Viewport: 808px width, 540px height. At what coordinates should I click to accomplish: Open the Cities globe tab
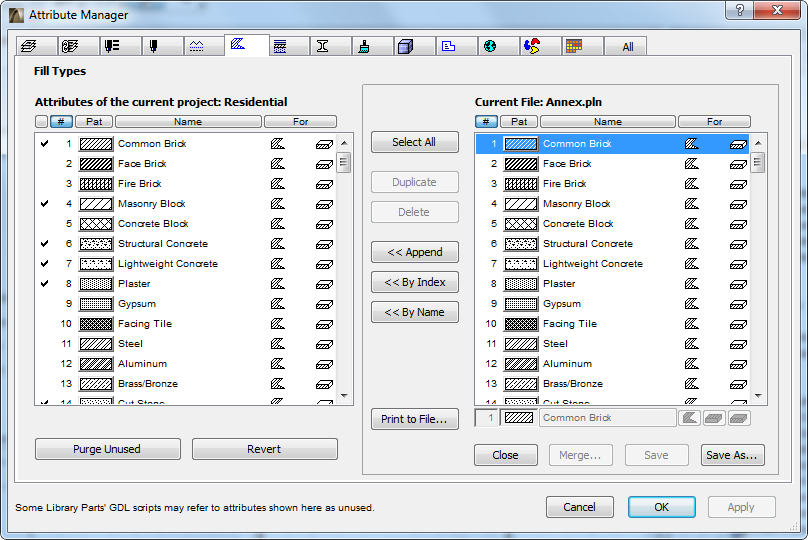pos(500,46)
